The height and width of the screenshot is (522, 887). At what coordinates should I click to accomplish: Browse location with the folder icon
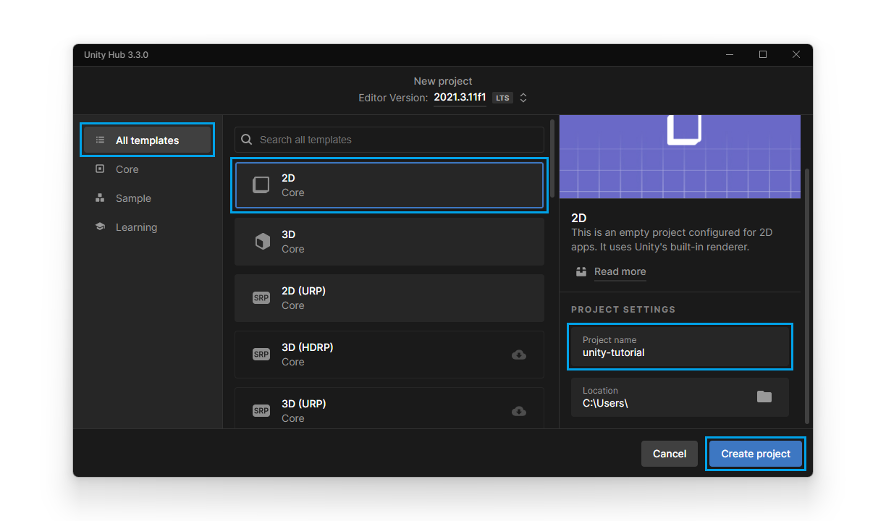[x=764, y=396]
